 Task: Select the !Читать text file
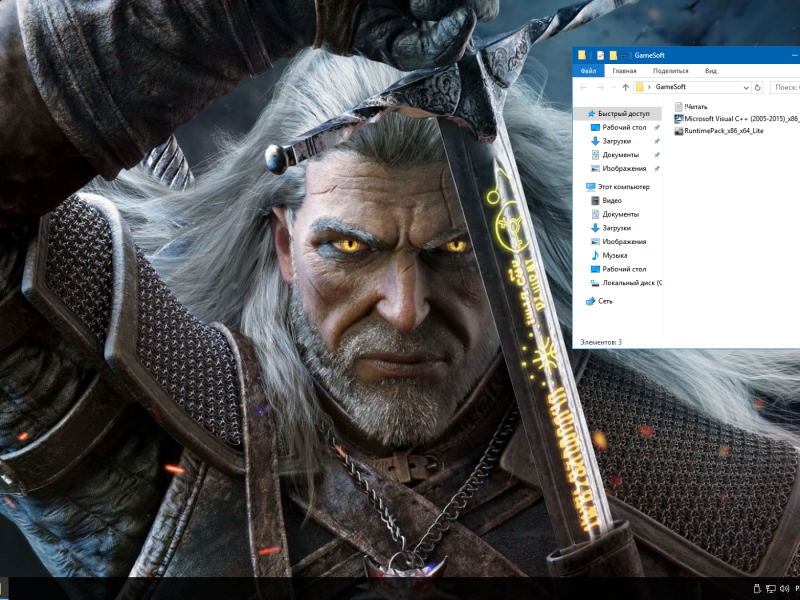[691, 107]
